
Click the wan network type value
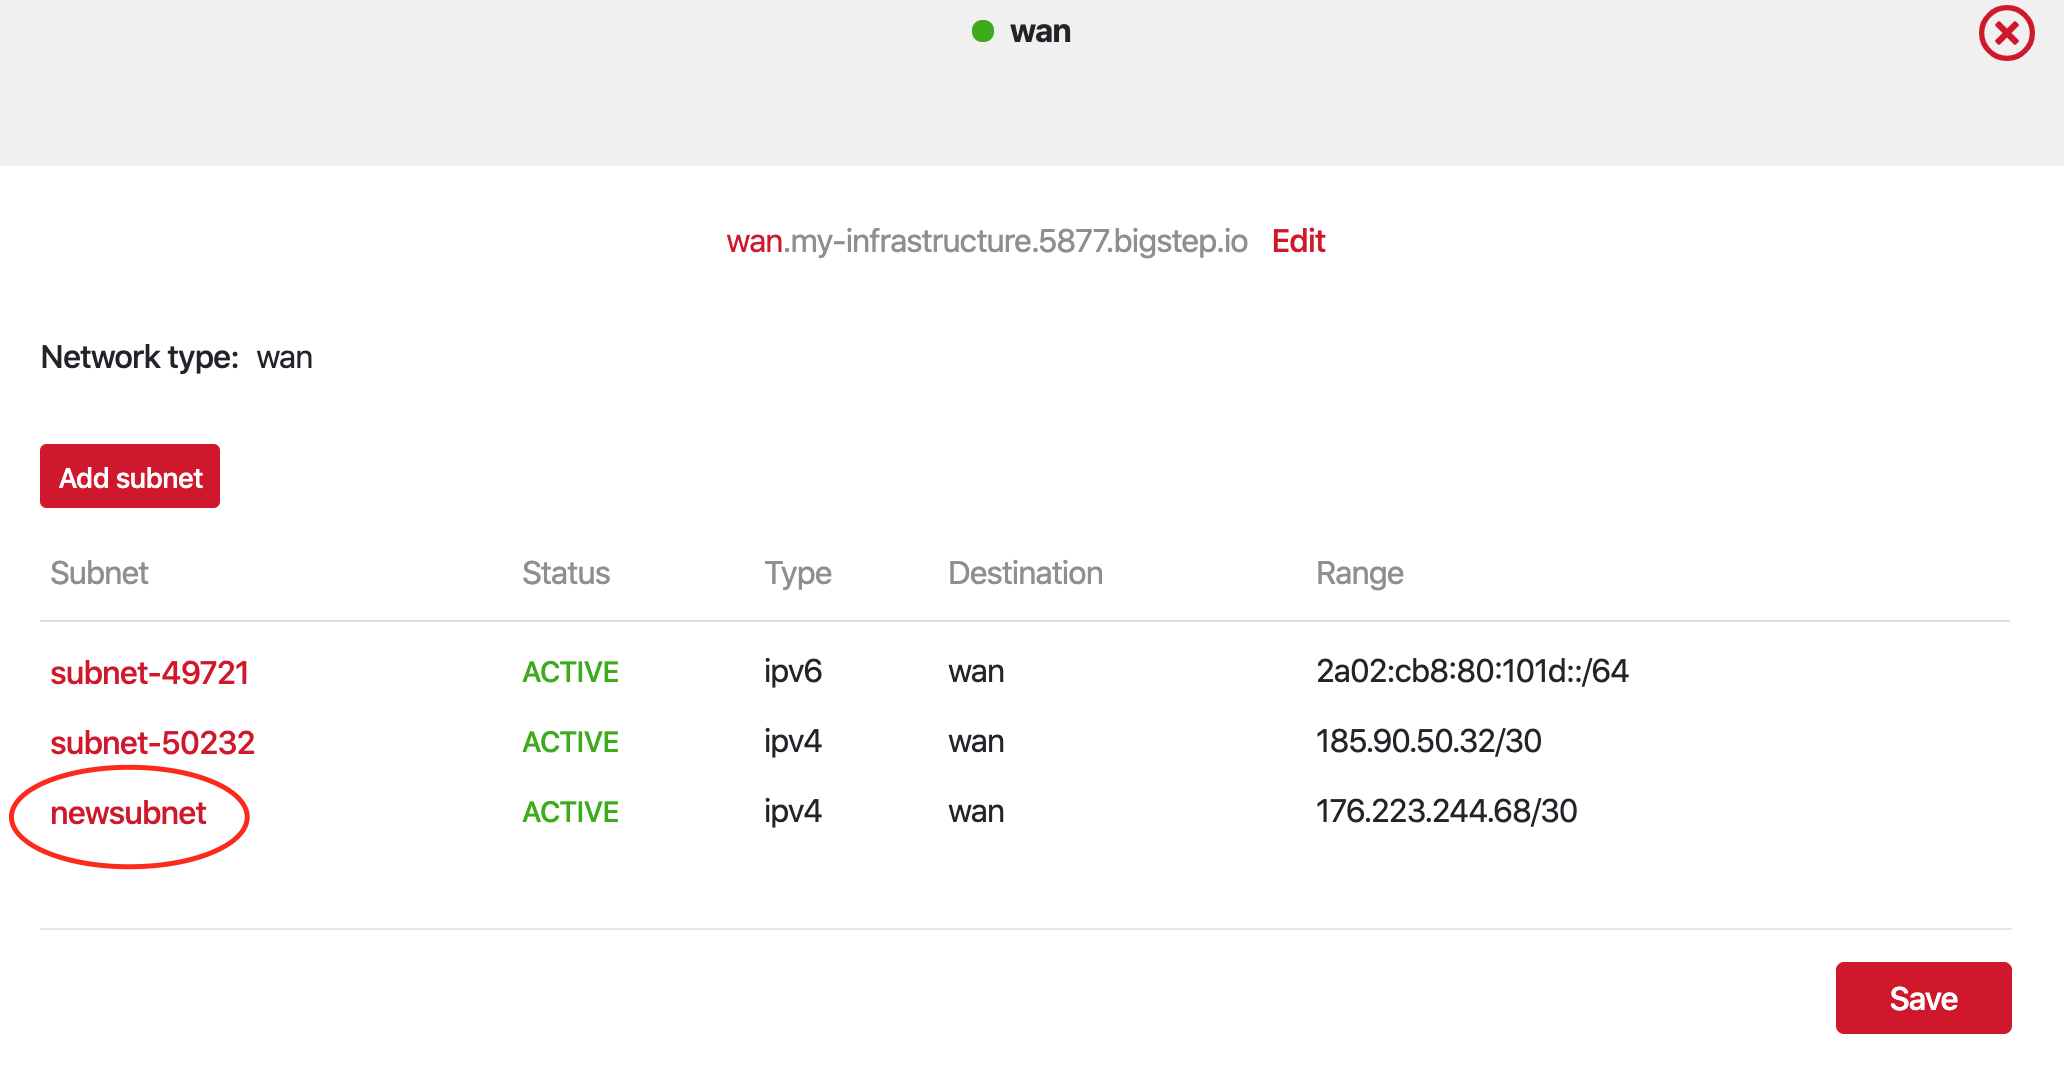point(284,359)
